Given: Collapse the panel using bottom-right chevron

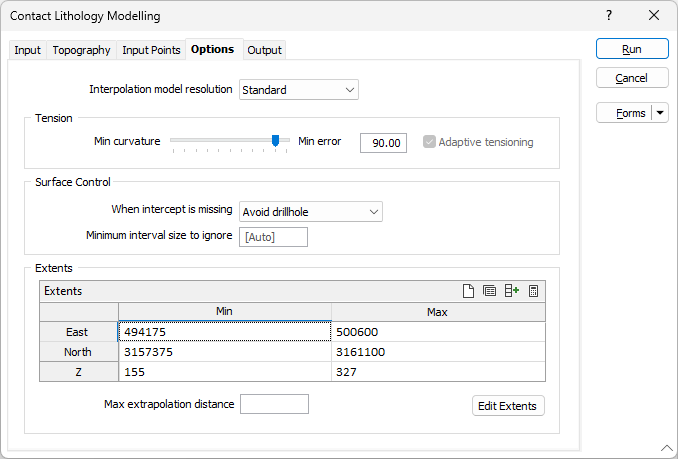Looking at the screenshot, I should 666,447.
